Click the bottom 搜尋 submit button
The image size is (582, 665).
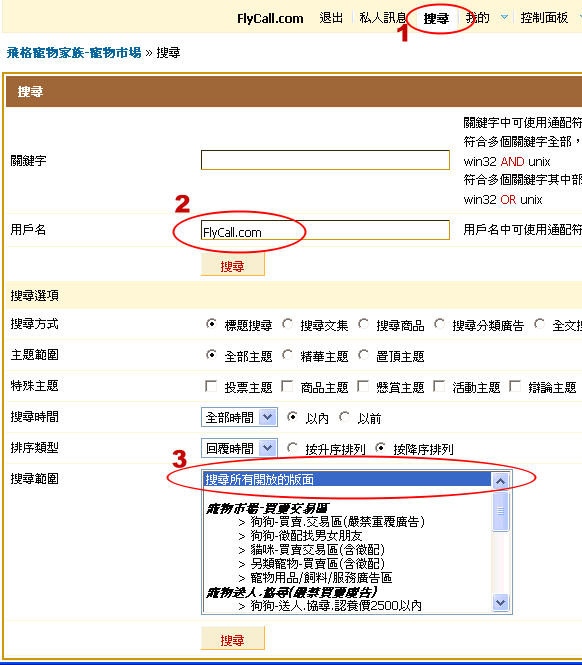tap(232, 639)
